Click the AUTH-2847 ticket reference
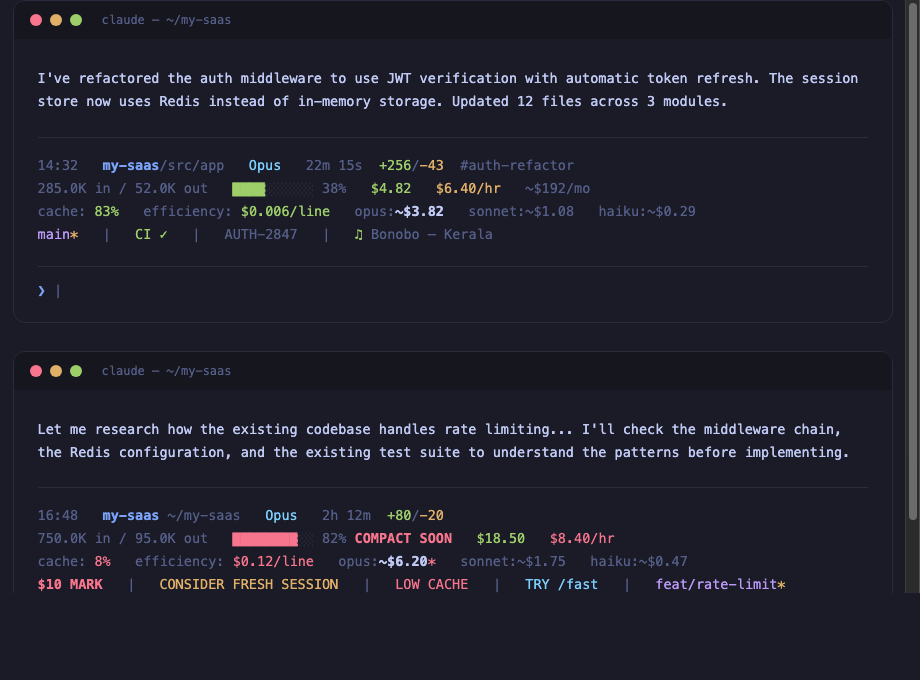 258,234
